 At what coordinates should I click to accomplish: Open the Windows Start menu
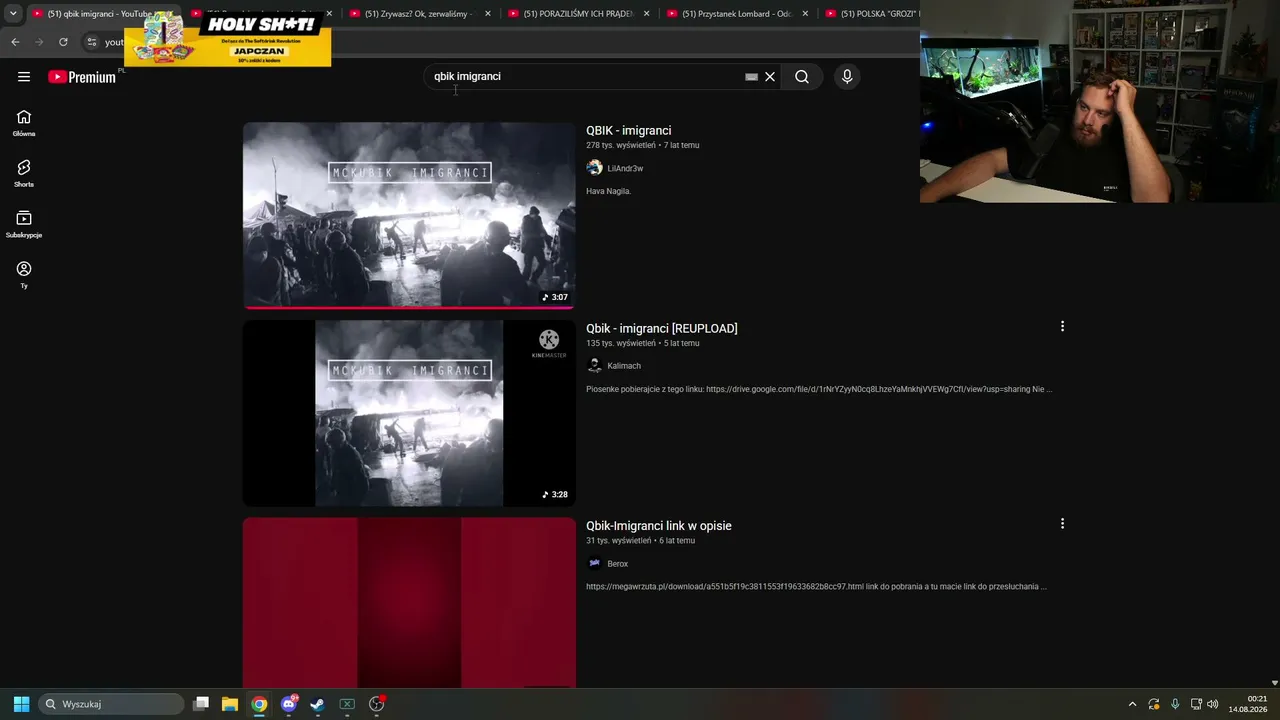[x=21, y=704]
